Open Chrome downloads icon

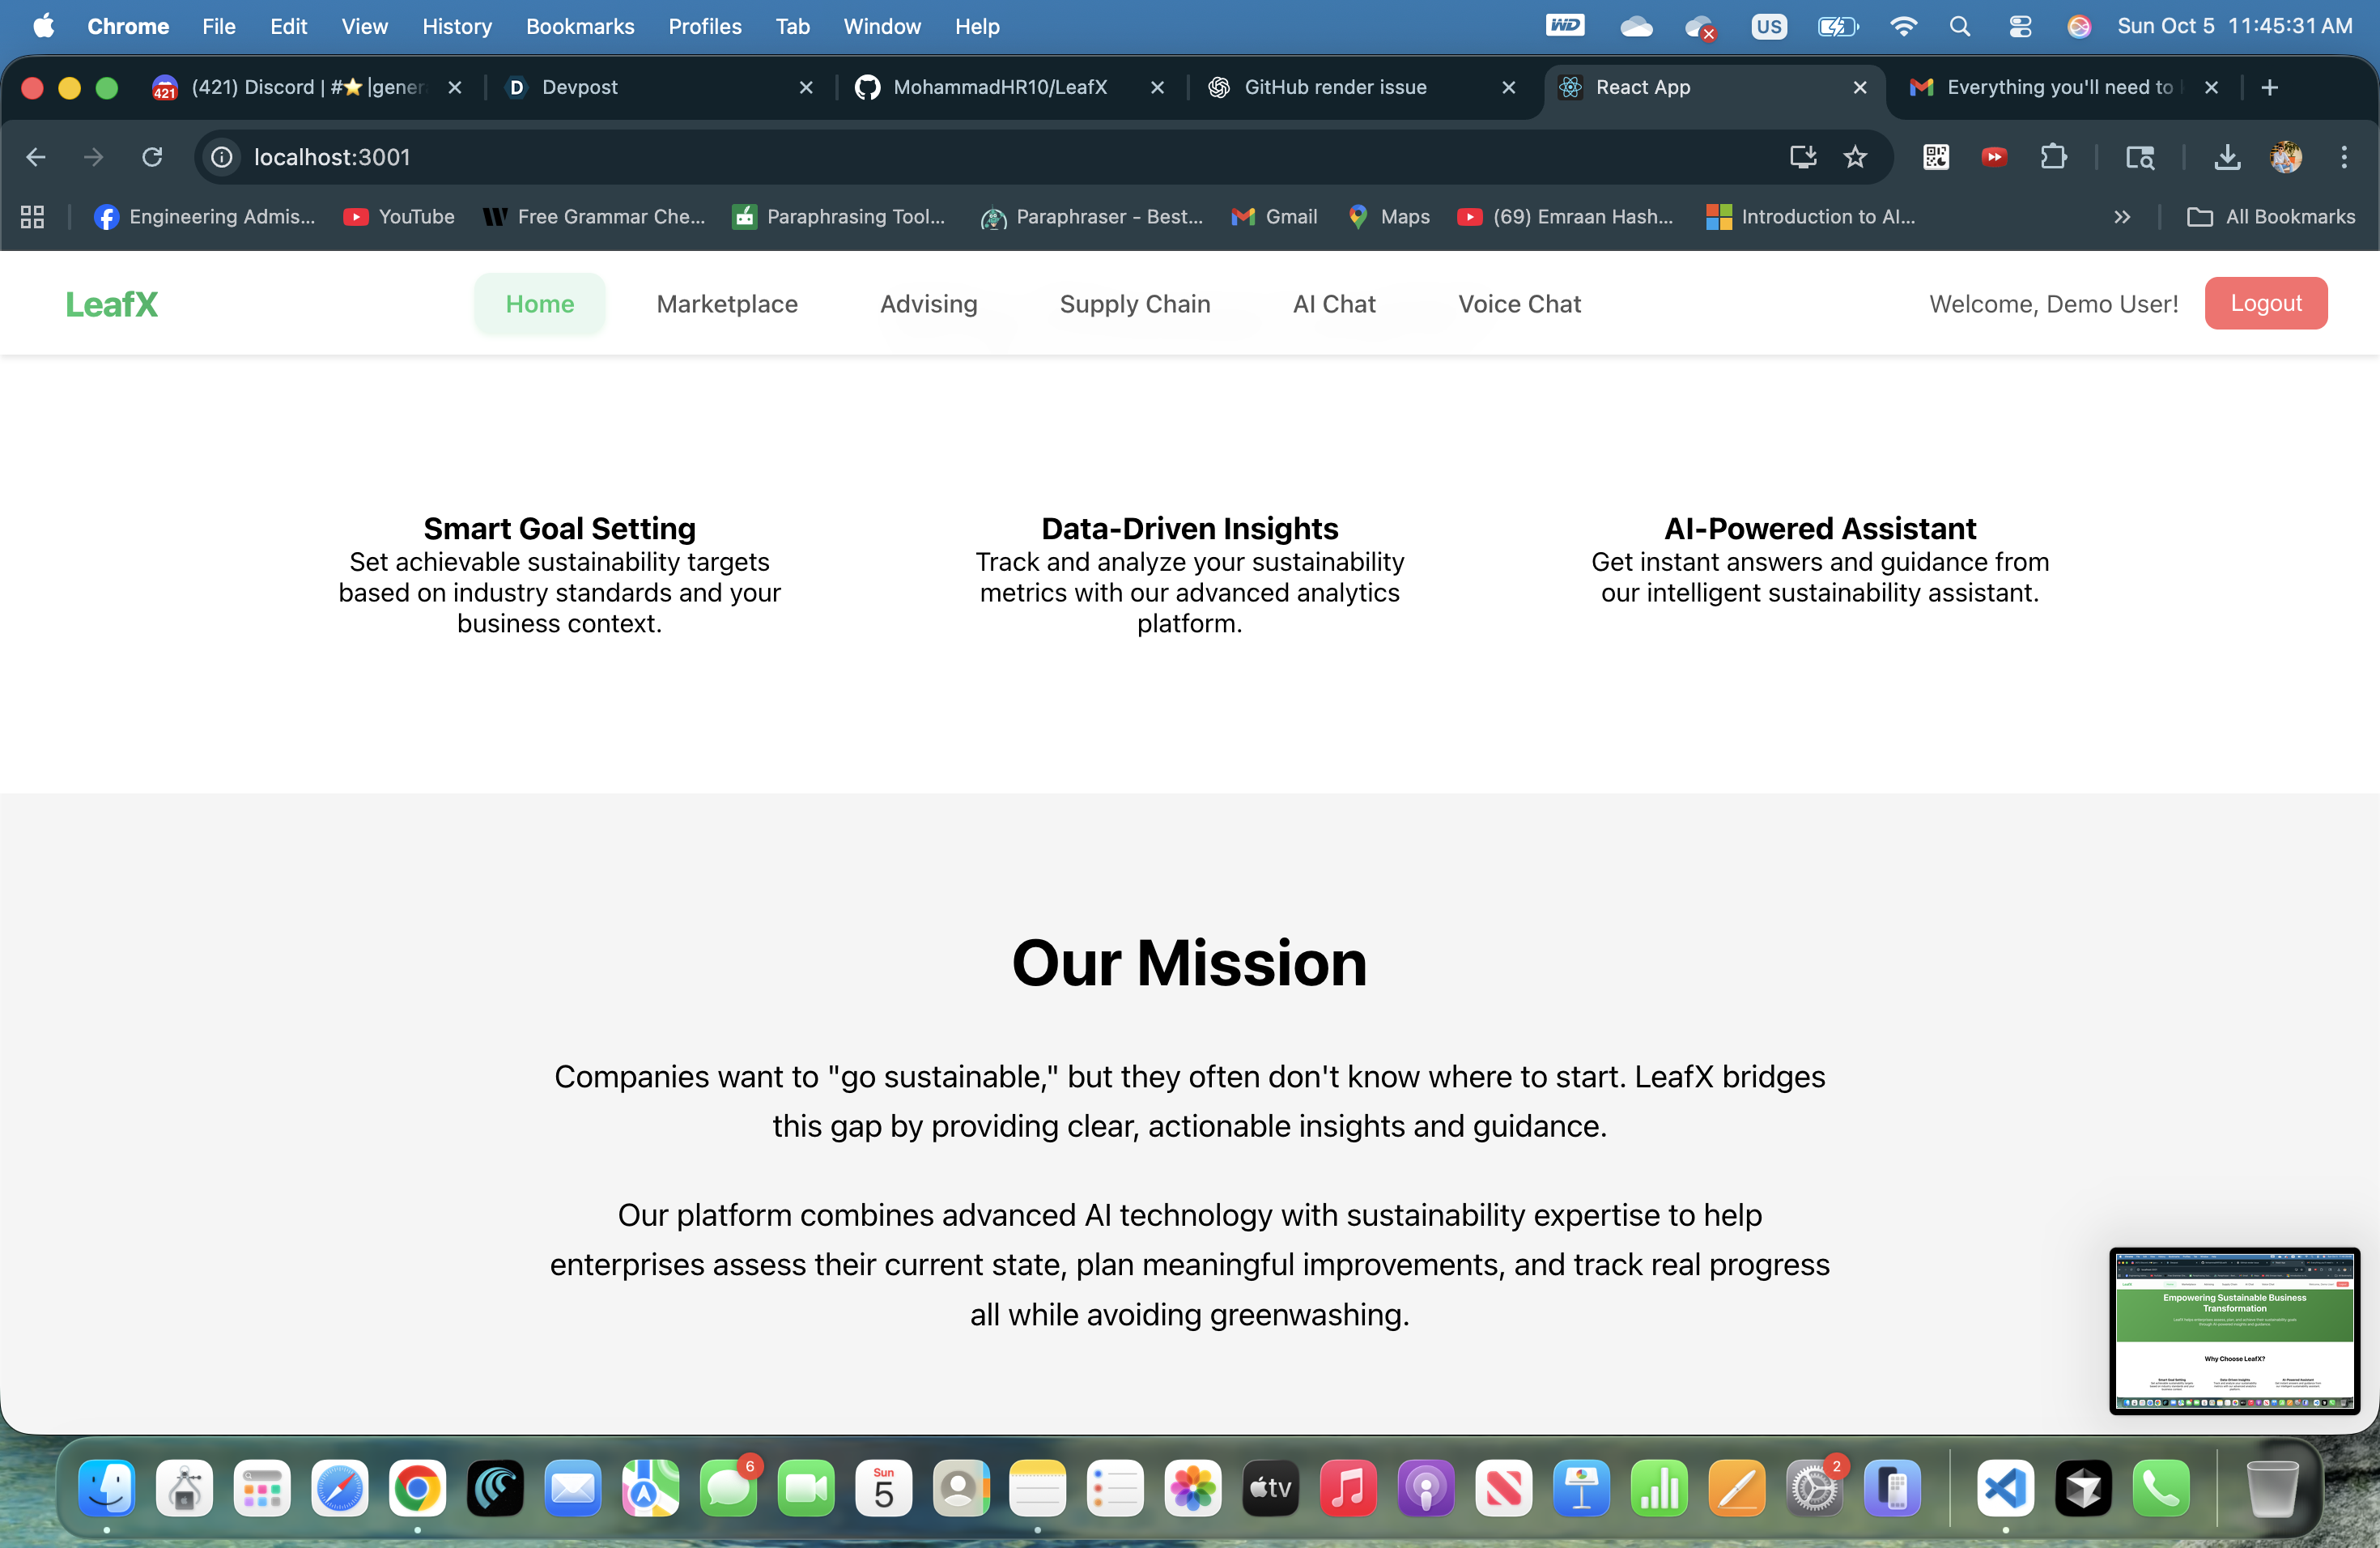pos(2227,157)
